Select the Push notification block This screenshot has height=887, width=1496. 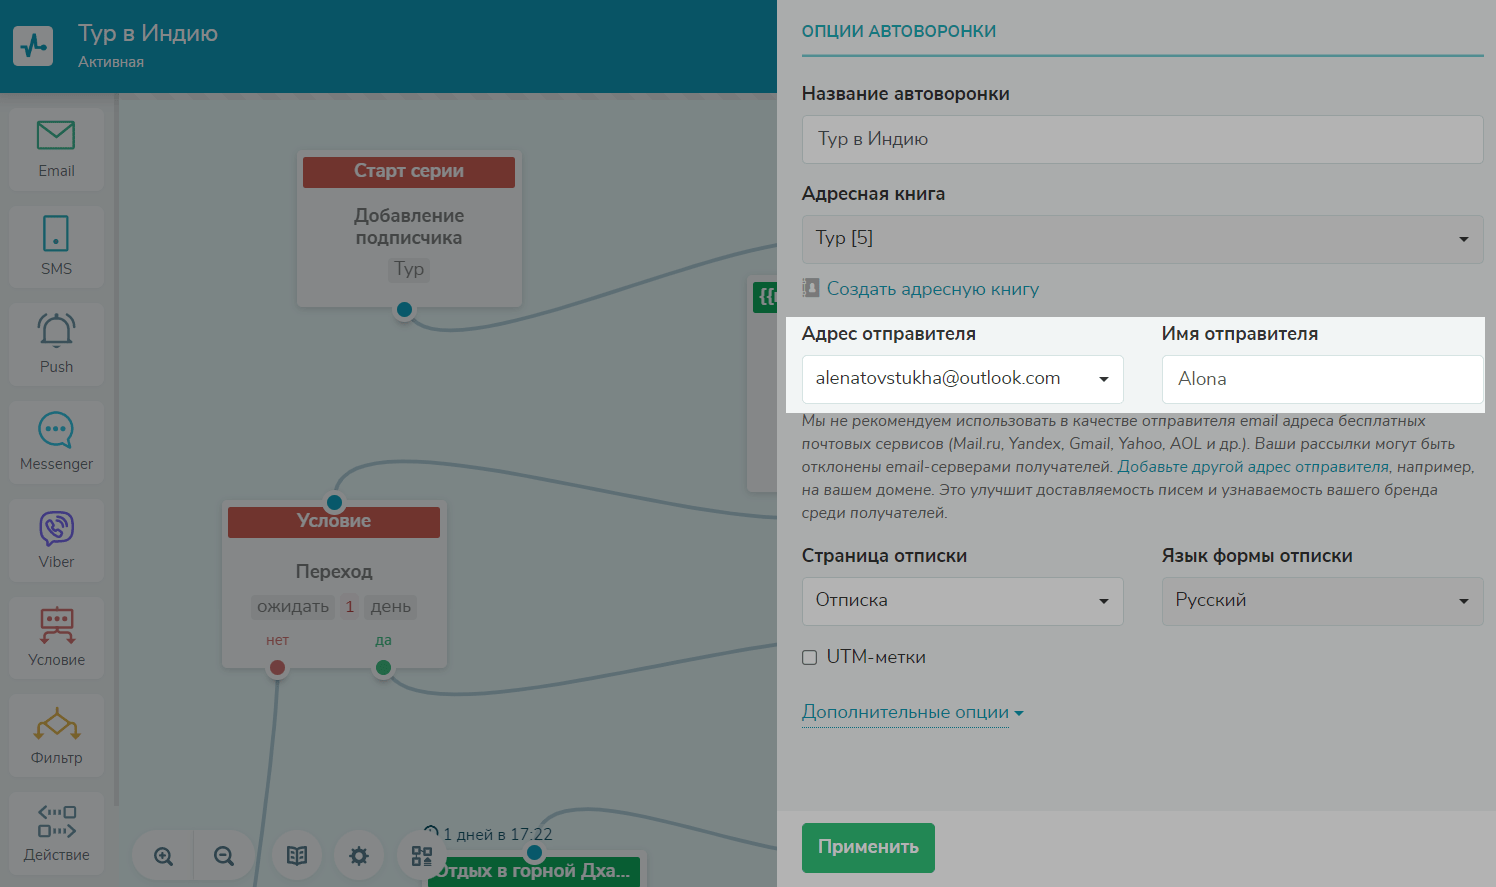pyautogui.click(x=56, y=343)
